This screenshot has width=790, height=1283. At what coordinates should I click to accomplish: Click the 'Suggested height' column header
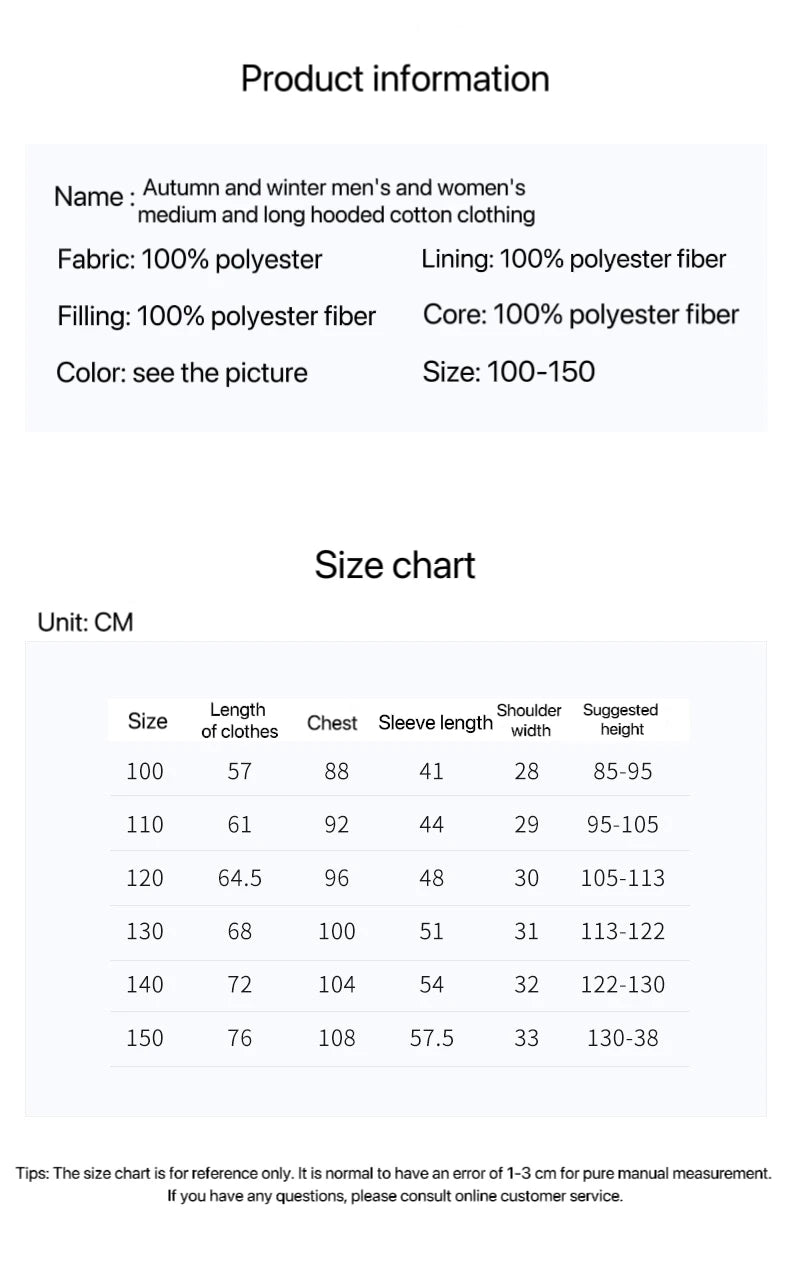click(x=621, y=720)
